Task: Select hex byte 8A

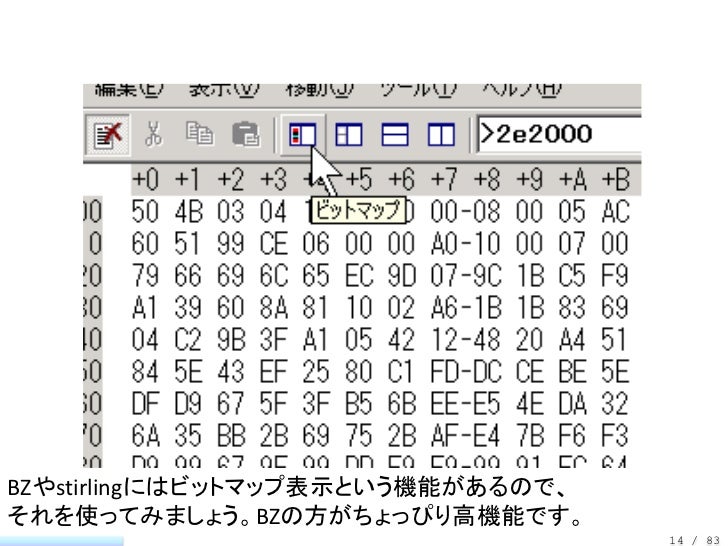Action: click(273, 307)
